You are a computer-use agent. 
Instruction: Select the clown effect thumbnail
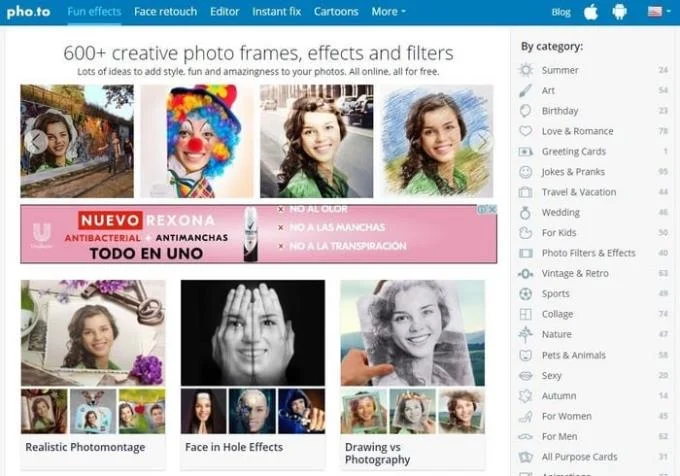click(x=196, y=141)
